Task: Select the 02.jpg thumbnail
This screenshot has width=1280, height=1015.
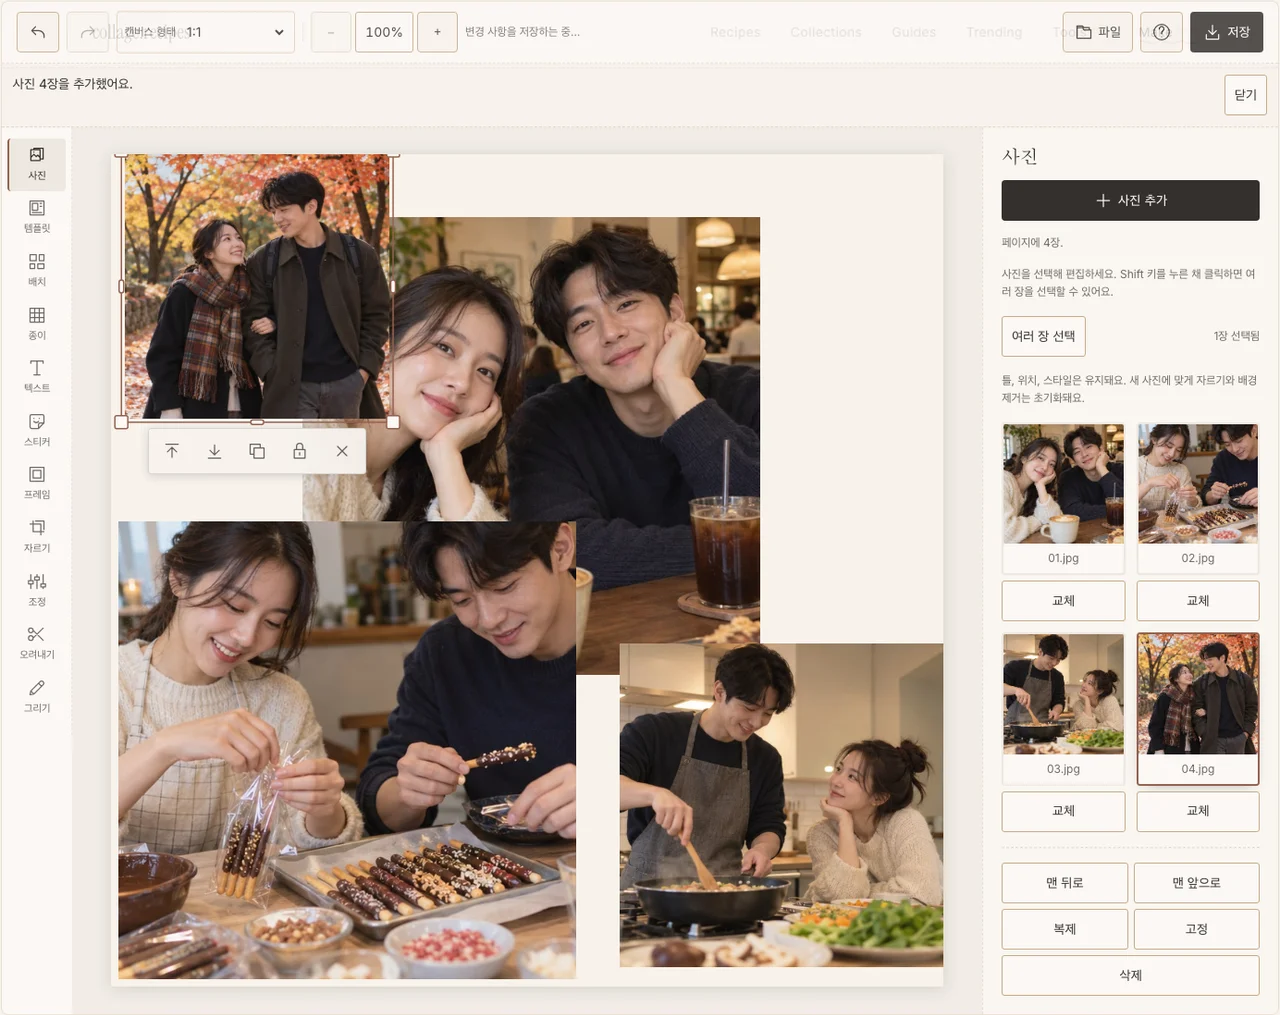Action: point(1198,498)
